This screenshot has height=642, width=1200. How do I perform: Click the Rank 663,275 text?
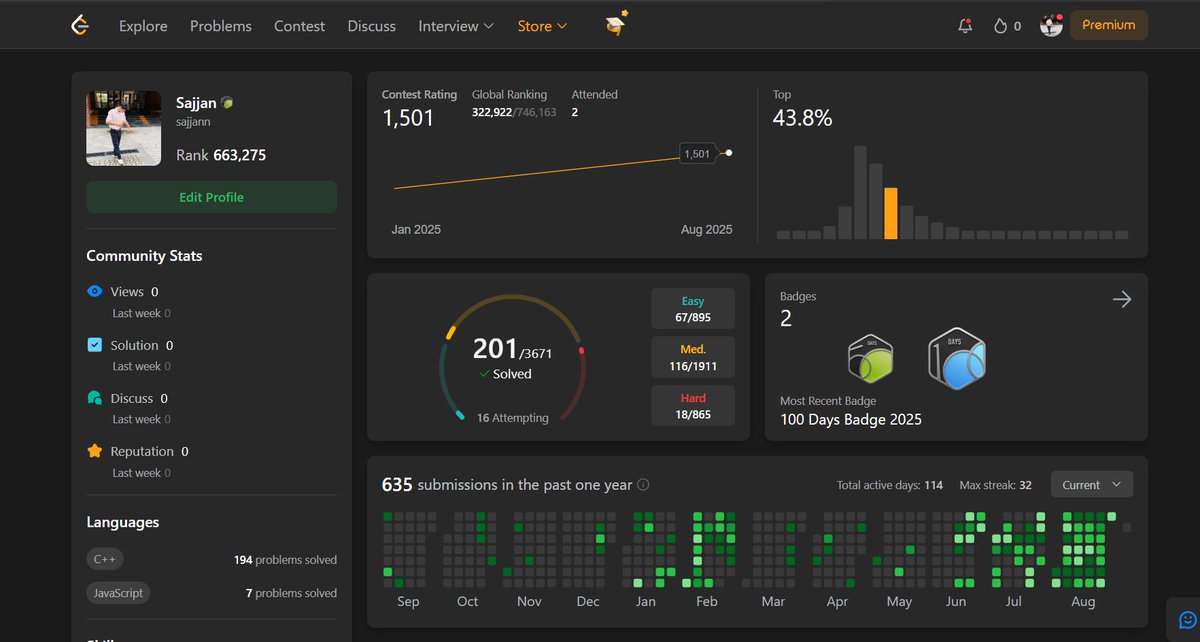click(x=221, y=155)
